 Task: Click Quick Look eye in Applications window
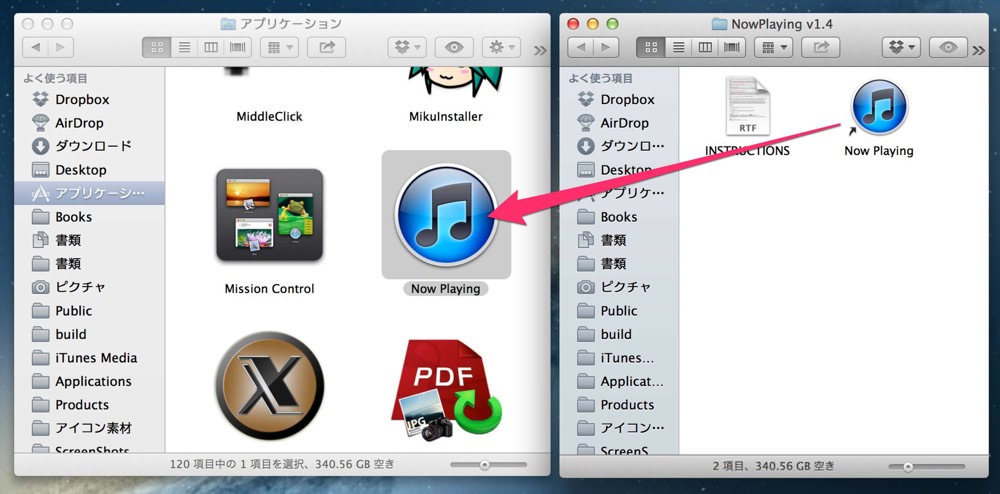click(454, 47)
